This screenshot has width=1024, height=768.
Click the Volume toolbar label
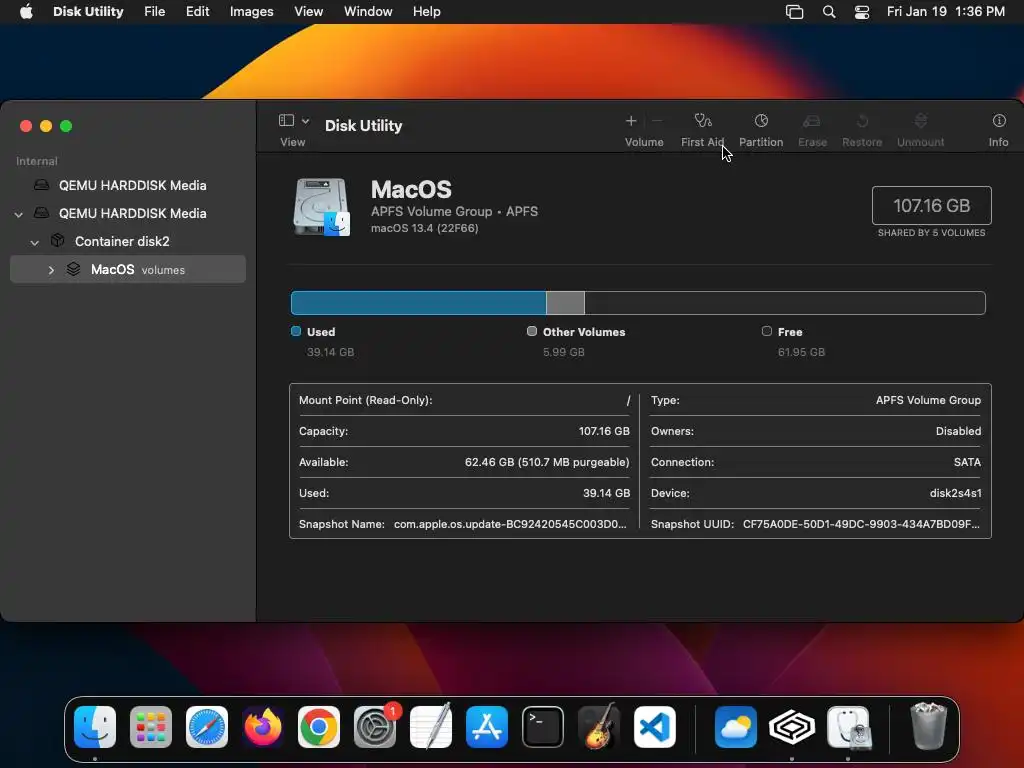tap(644, 142)
